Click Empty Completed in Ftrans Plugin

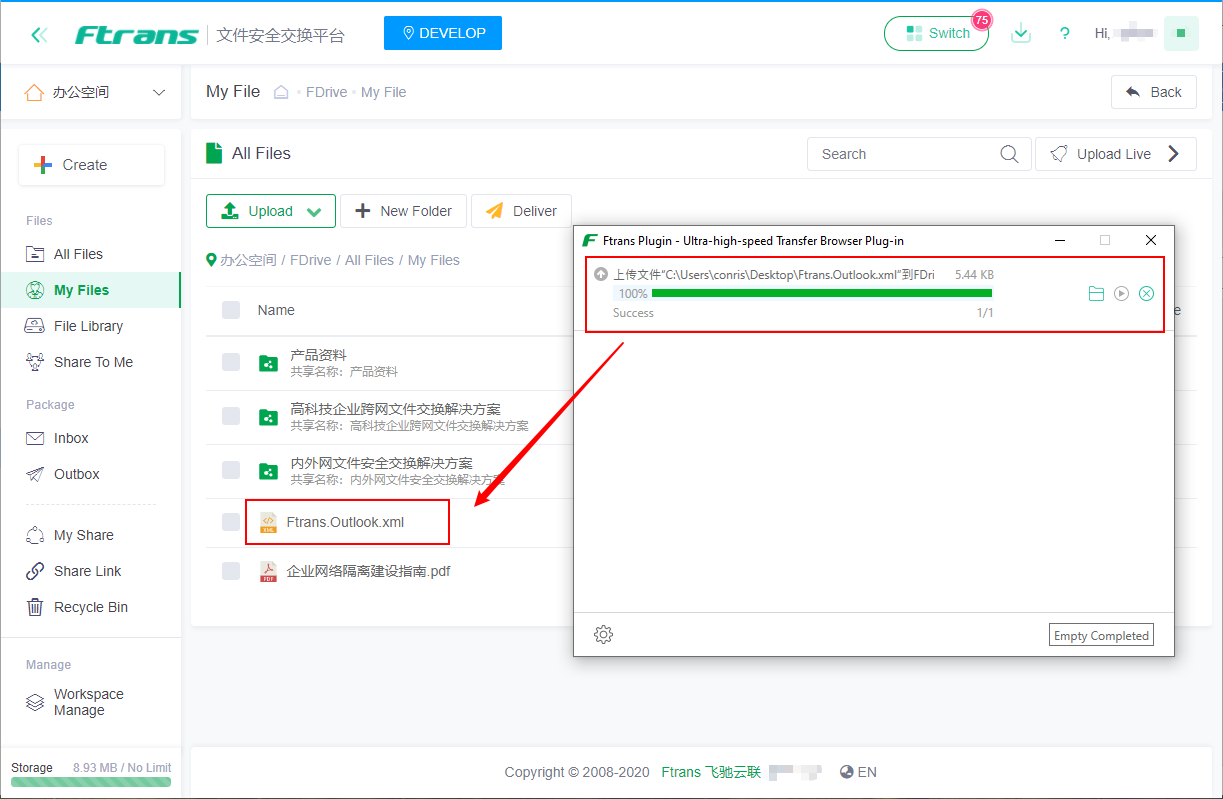1101,635
